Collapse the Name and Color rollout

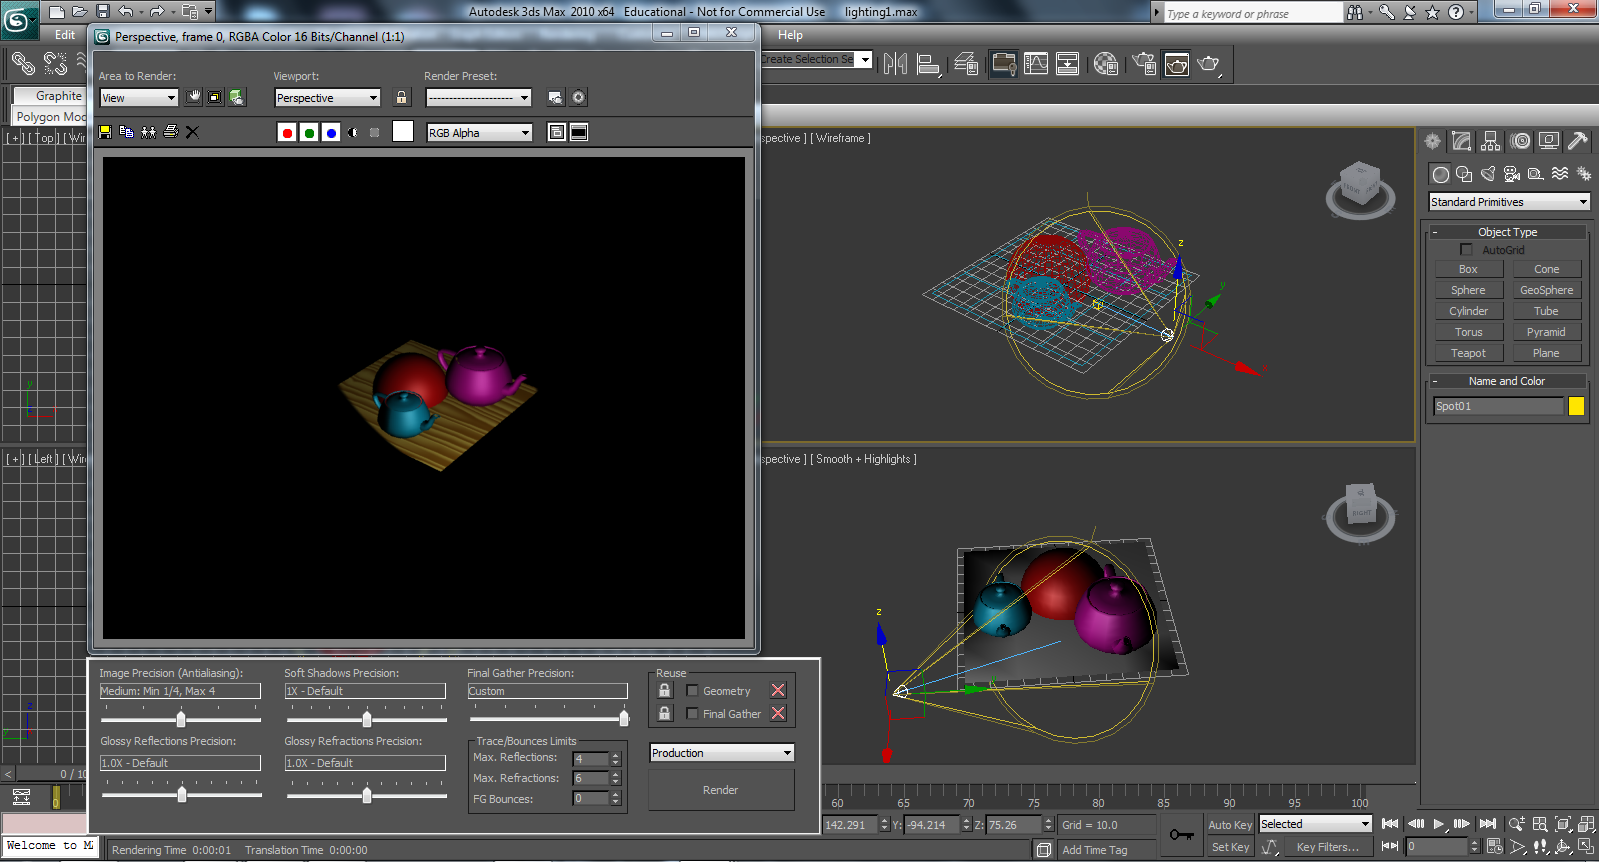1507,381
